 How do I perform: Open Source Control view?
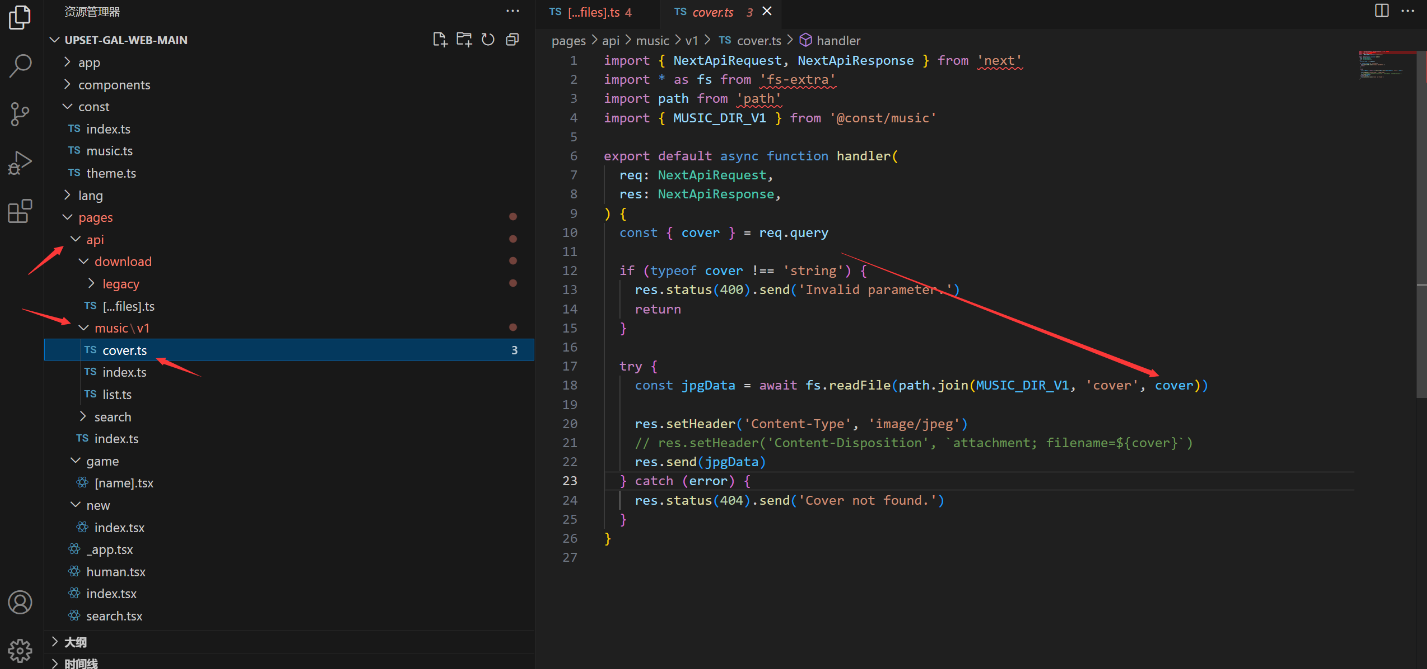pos(20,114)
